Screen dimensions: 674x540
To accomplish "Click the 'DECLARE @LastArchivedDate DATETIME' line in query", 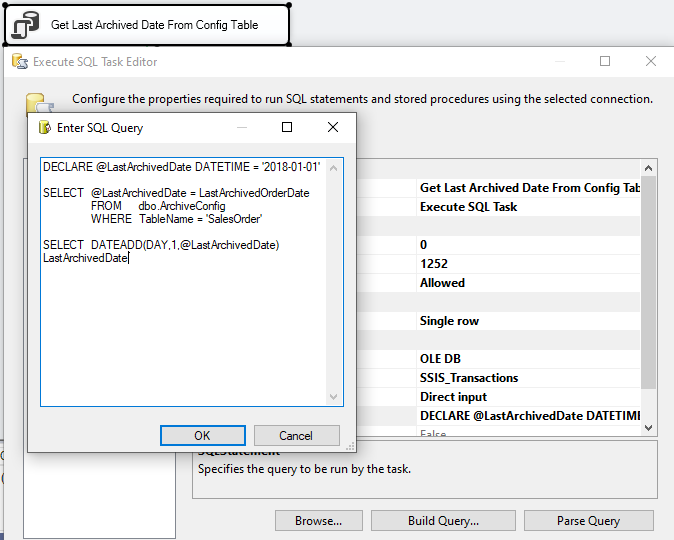I will pos(181,167).
